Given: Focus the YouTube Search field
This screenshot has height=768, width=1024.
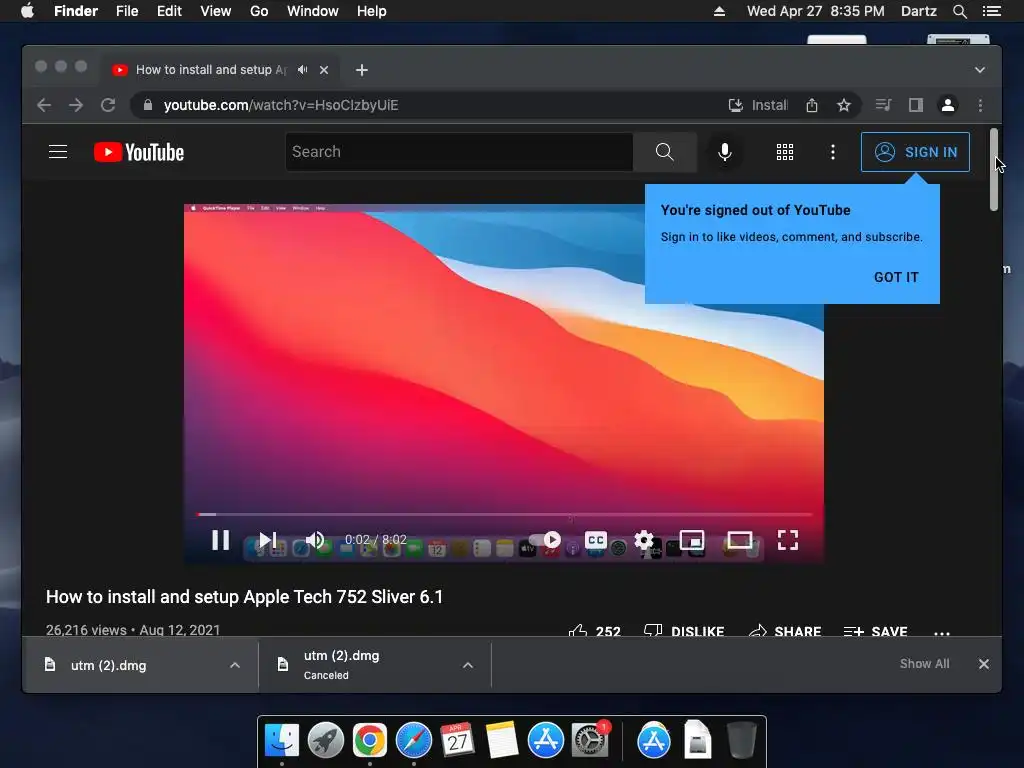Looking at the screenshot, I should (459, 152).
